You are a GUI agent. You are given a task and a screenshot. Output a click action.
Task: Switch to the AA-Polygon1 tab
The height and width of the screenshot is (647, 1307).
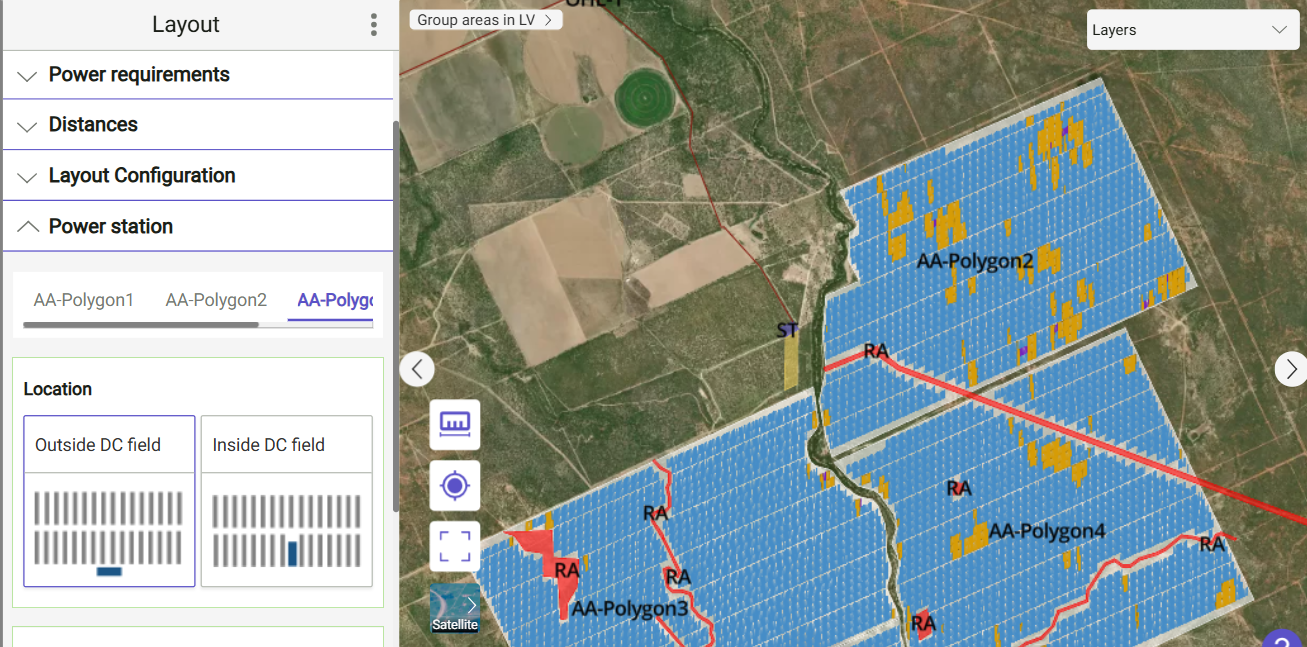click(x=84, y=300)
